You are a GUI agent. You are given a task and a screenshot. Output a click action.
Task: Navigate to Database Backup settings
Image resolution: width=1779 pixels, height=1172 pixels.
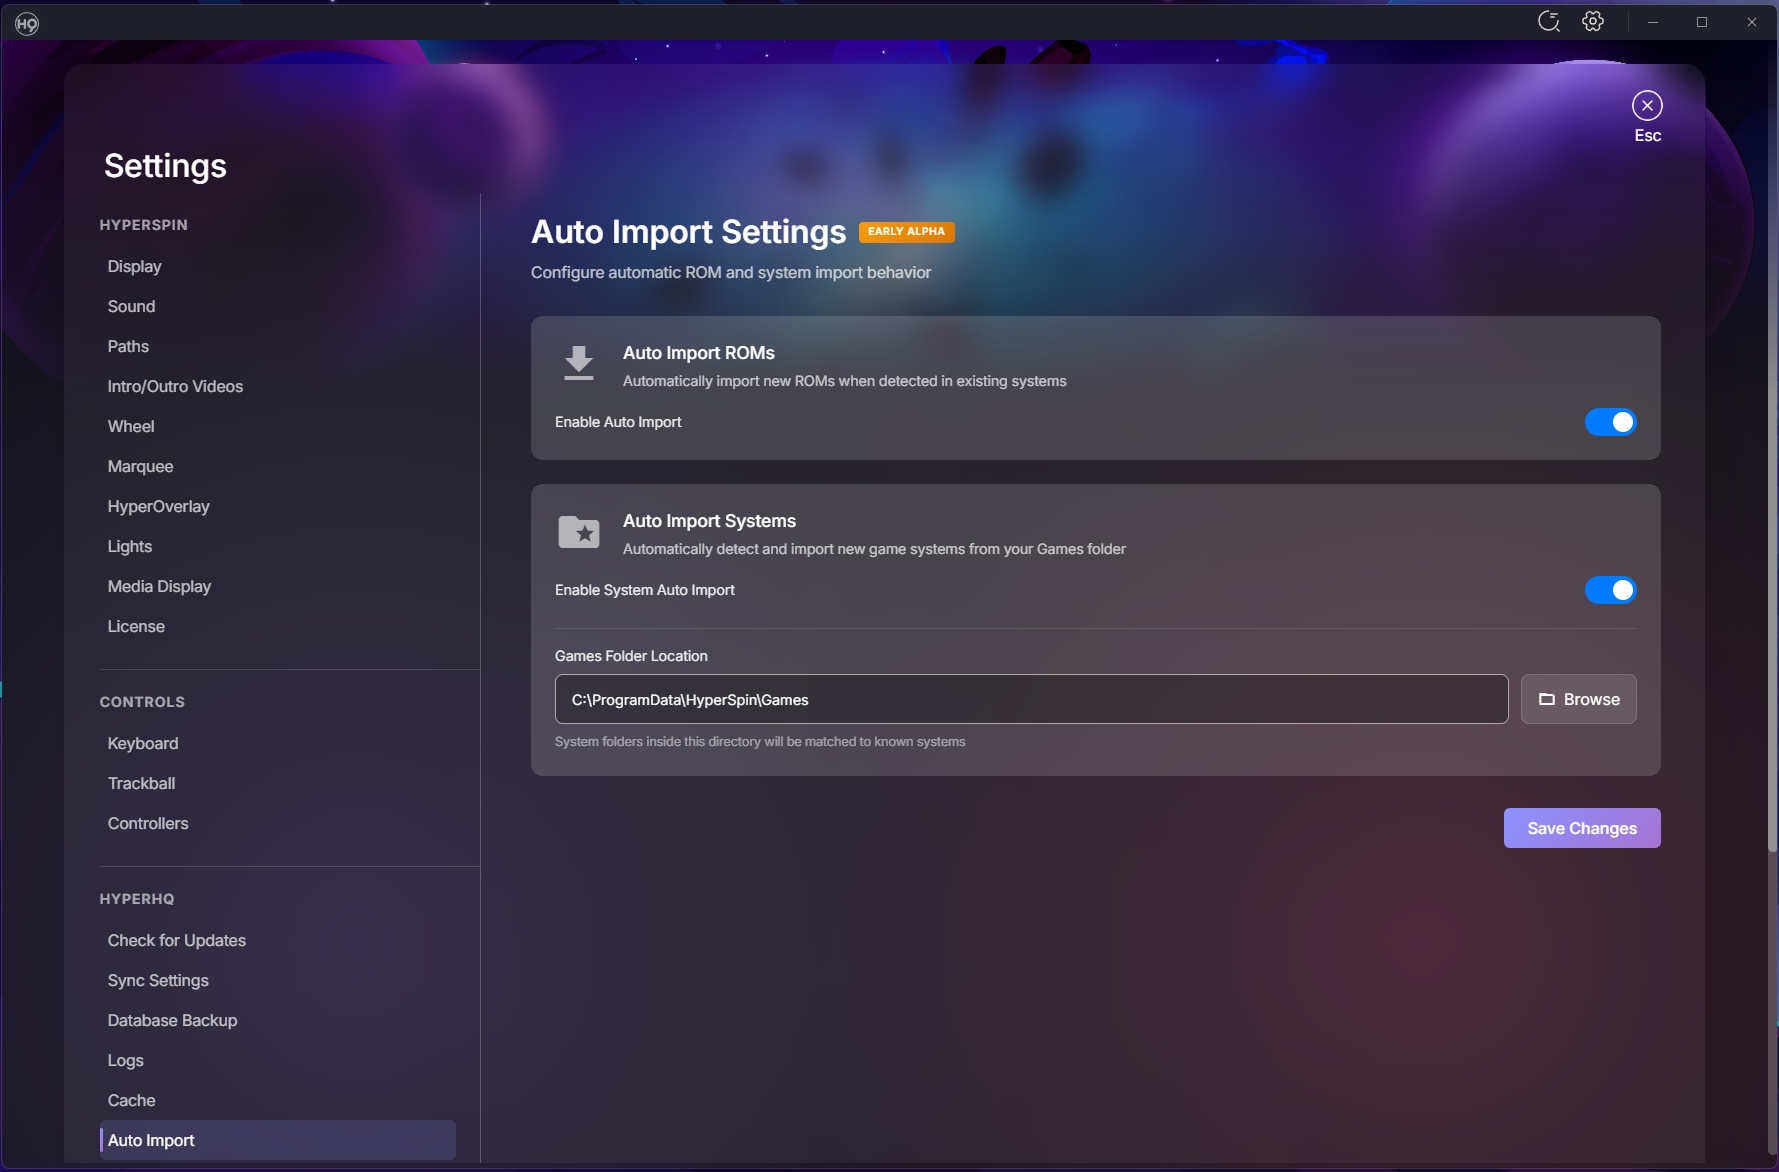(x=172, y=1020)
